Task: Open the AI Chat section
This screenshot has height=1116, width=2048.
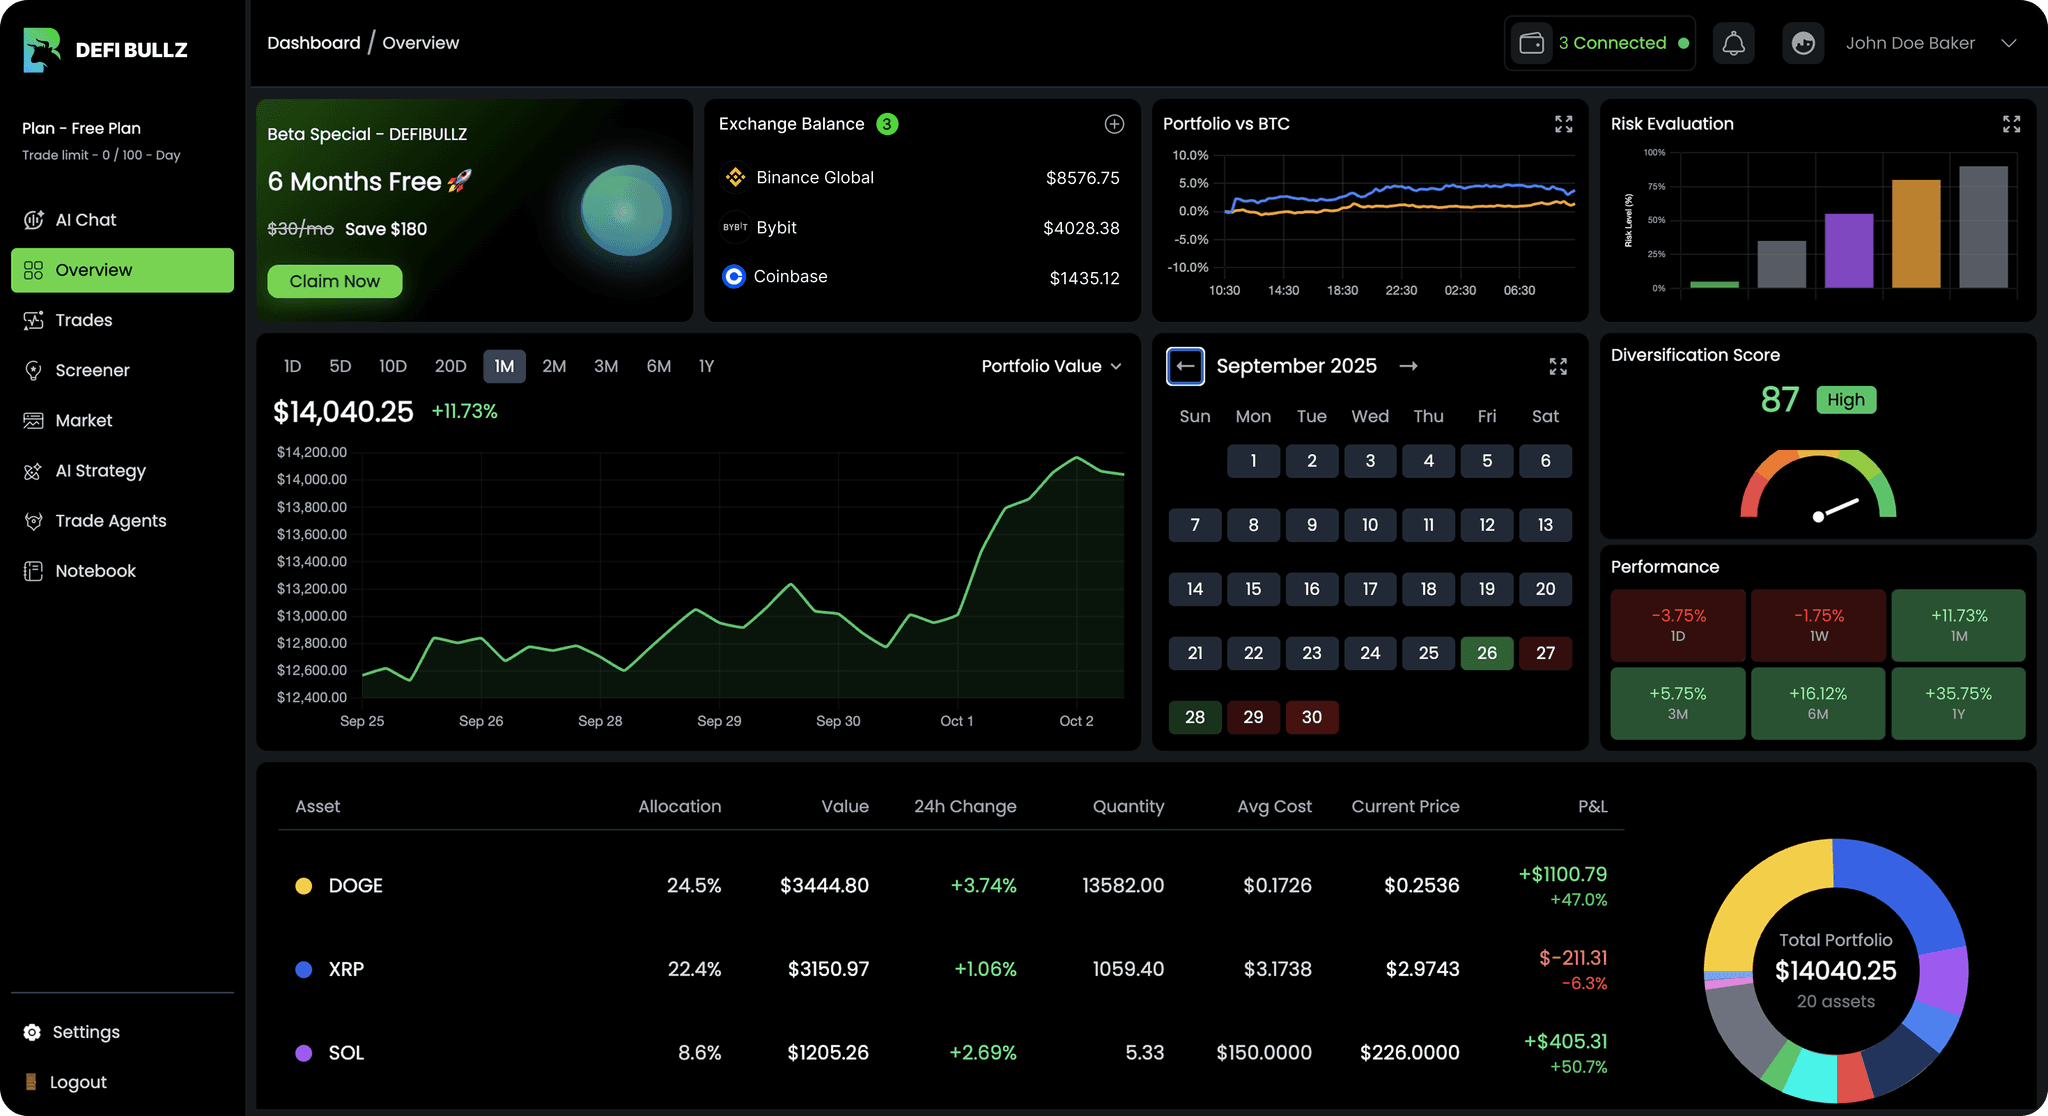Action: (x=85, y=219)
